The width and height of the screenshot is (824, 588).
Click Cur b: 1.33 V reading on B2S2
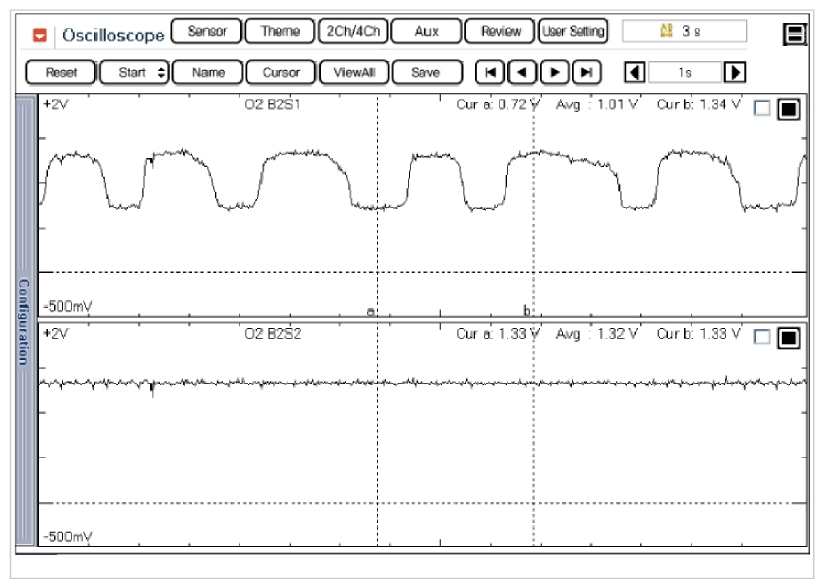[x=699, y=334]
